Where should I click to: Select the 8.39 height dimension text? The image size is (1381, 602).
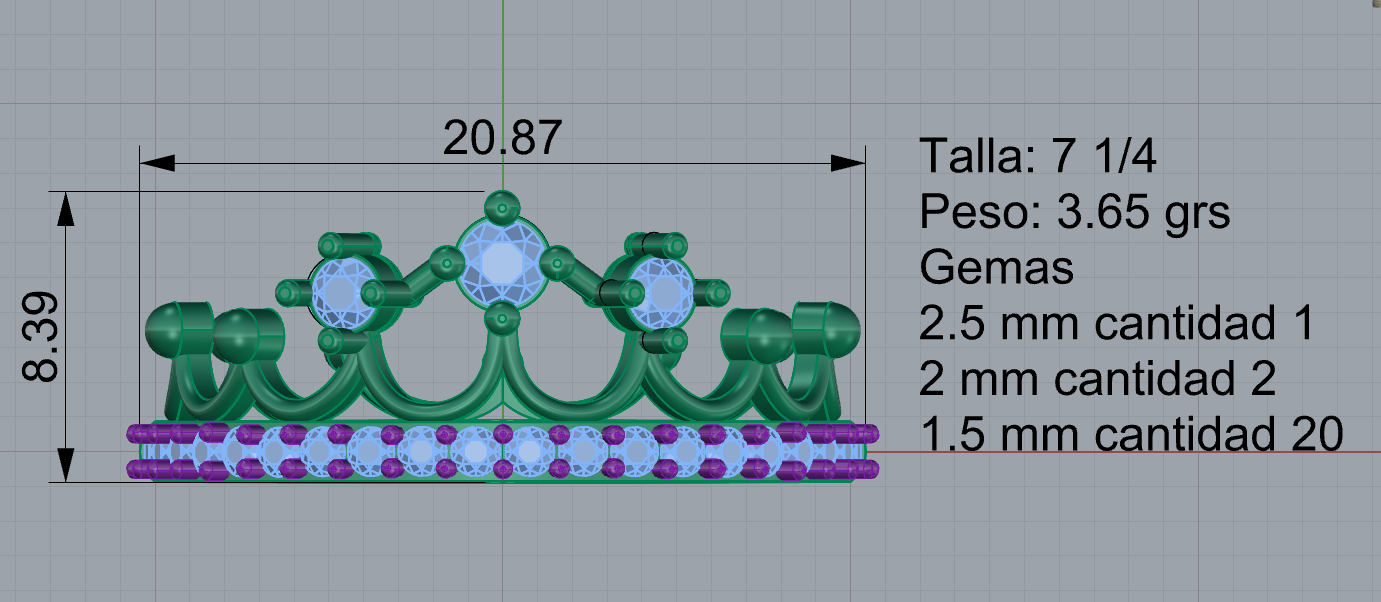coord(42,337)
